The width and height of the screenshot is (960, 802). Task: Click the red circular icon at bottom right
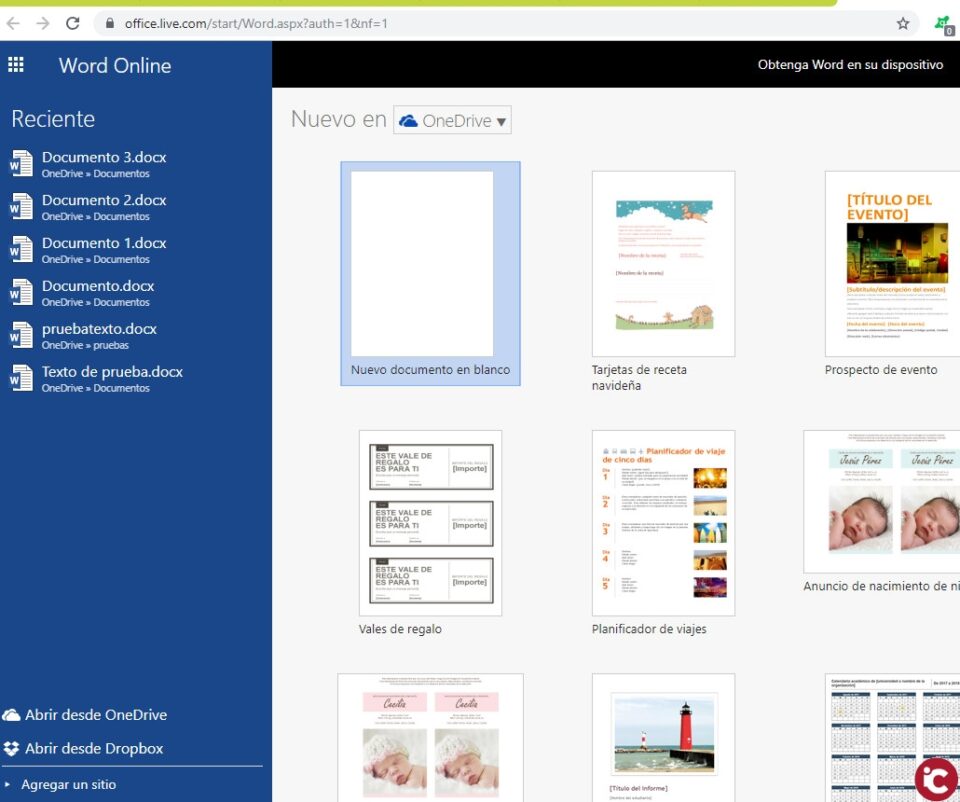[936, 779]
